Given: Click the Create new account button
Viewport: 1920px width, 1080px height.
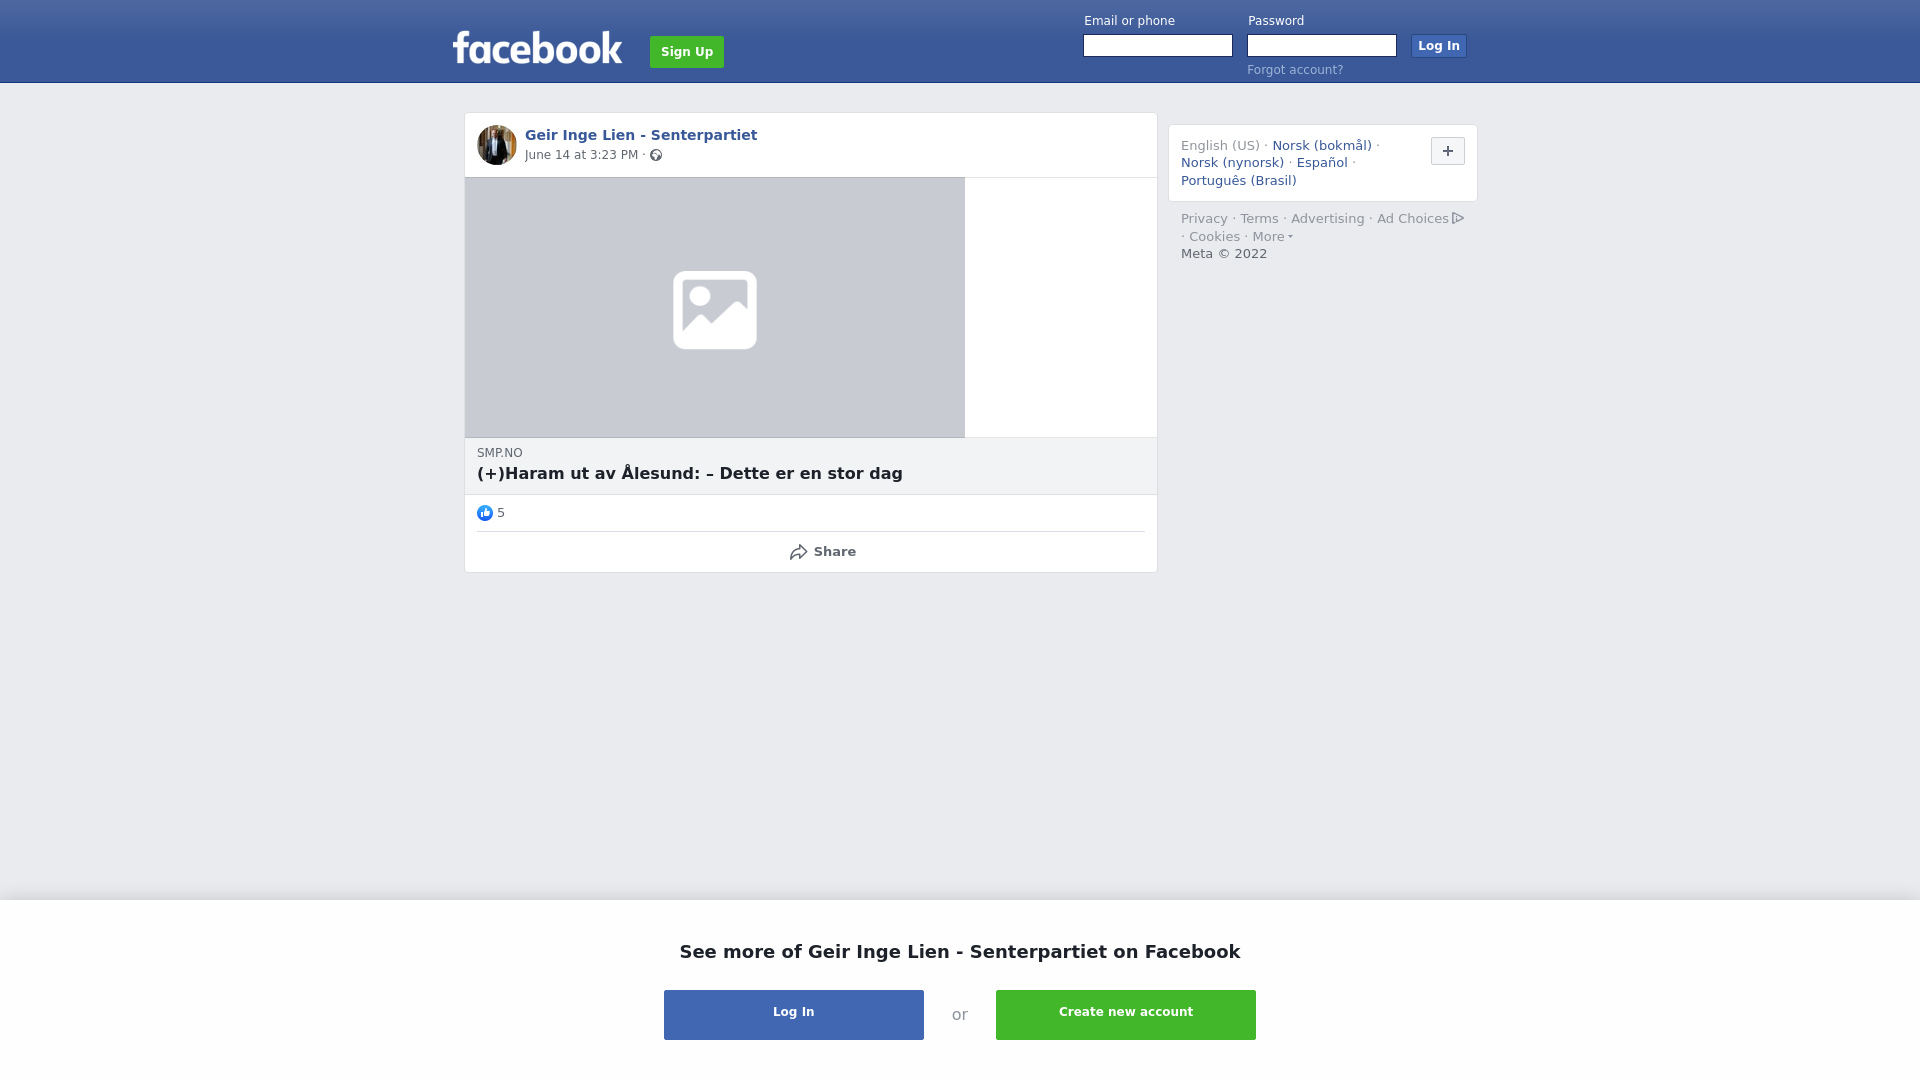Looking at the screenshot, I should tap(1126, 1015).
